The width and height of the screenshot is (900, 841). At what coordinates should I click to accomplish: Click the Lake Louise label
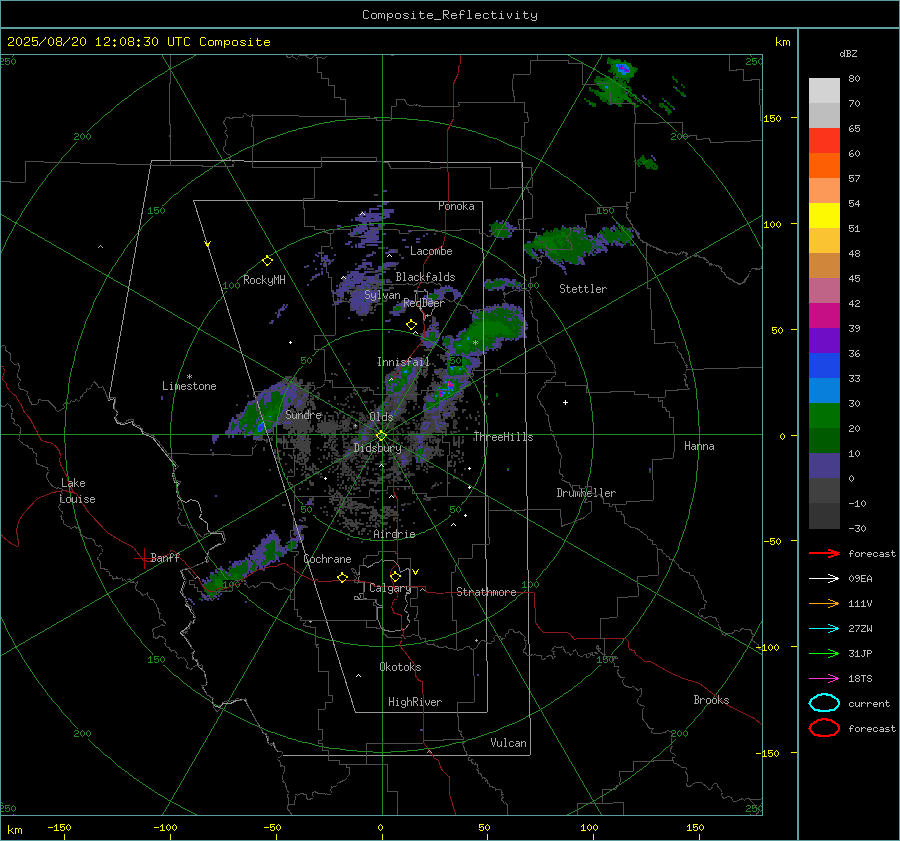[x=77, y=491]
